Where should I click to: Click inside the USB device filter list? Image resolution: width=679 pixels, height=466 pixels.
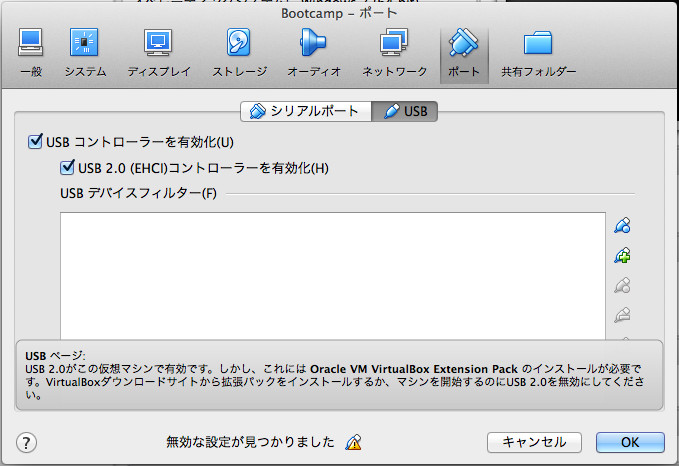333,276
